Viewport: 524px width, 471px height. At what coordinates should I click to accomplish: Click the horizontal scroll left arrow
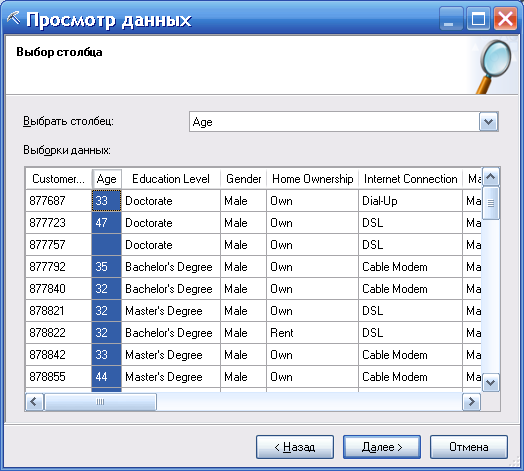[34, 401]
